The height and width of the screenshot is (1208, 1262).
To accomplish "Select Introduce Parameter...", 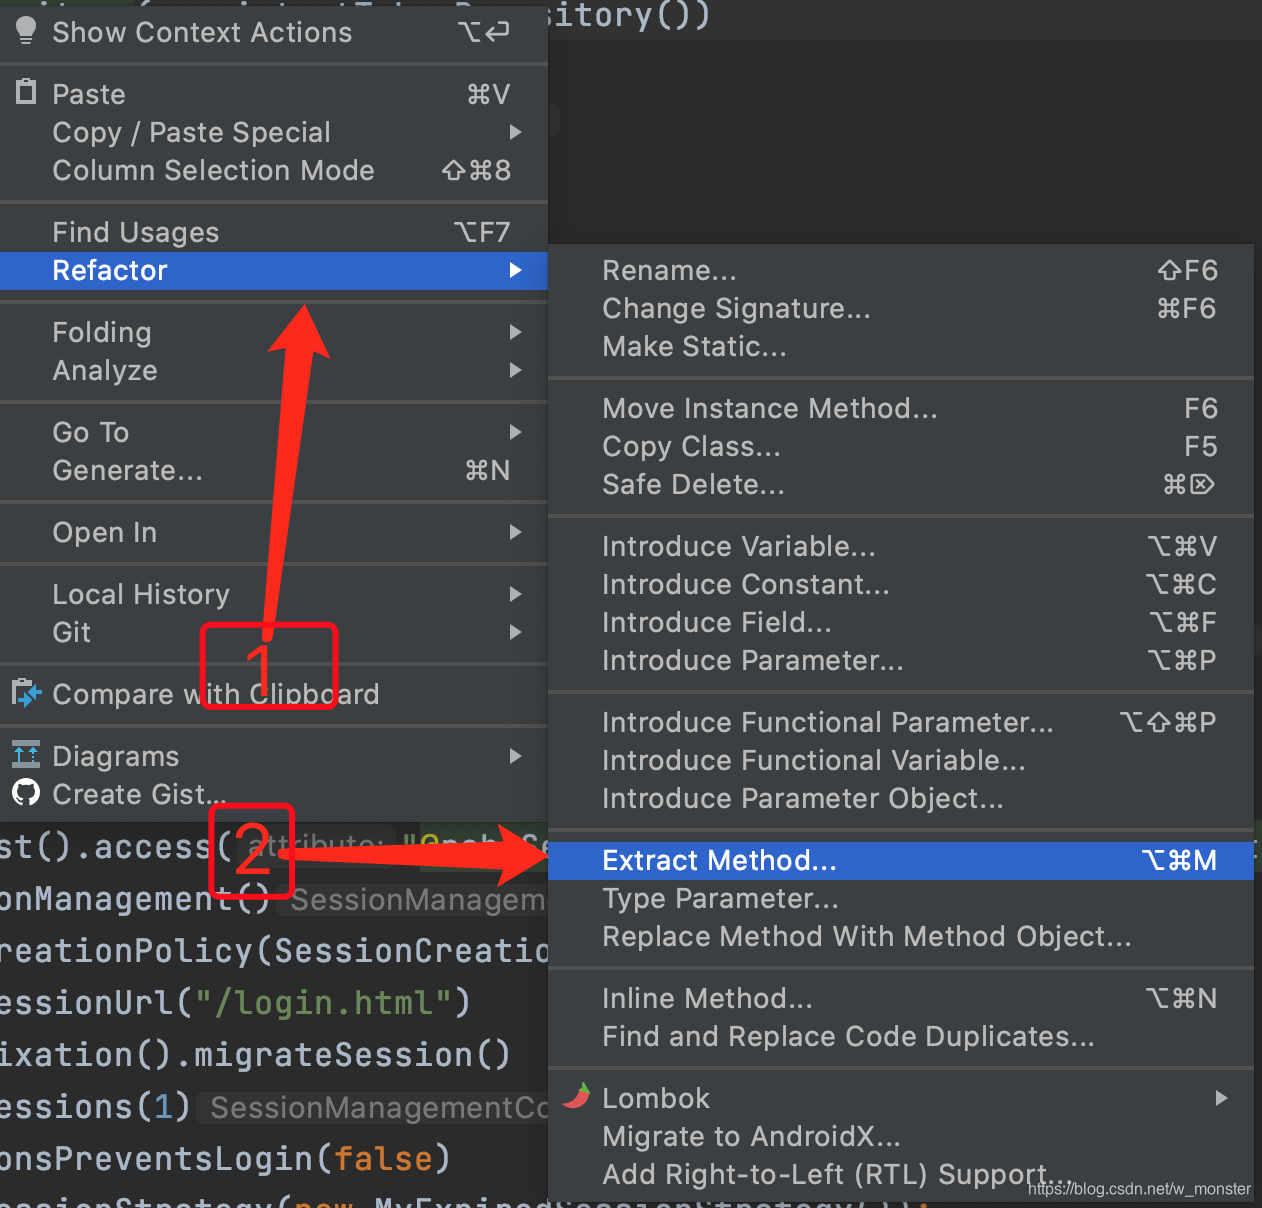I will tap(901, 660).
